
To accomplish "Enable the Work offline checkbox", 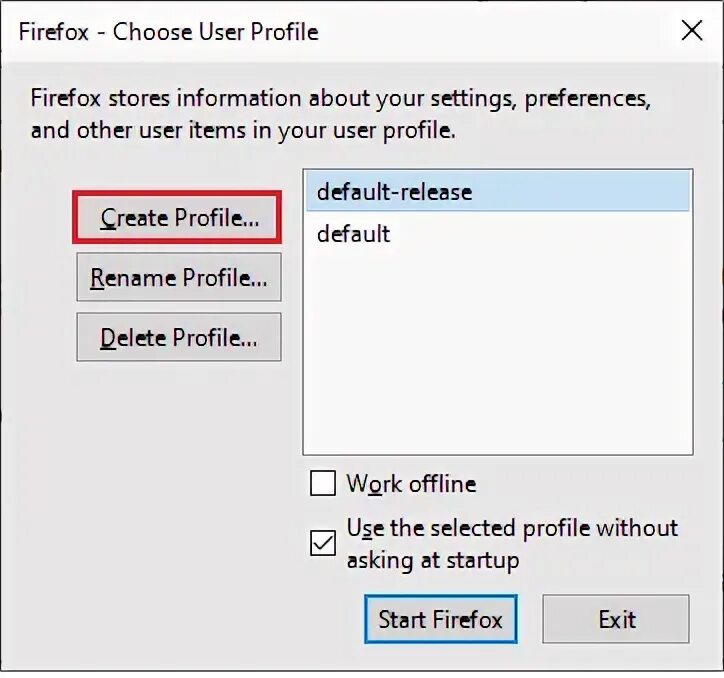I will 323,484.
